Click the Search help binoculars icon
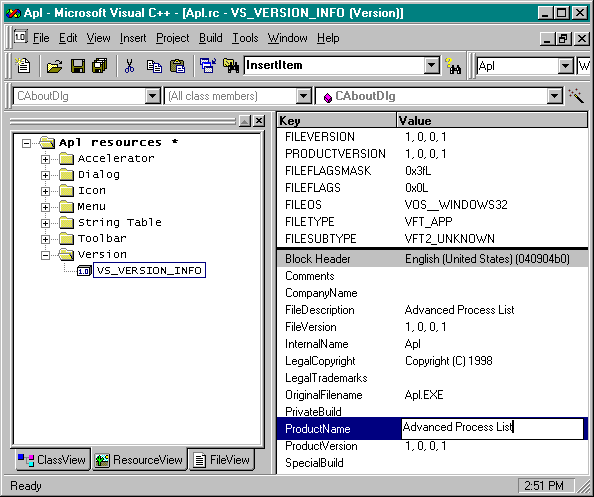This screenshot has width=594, height=497. 453,66
